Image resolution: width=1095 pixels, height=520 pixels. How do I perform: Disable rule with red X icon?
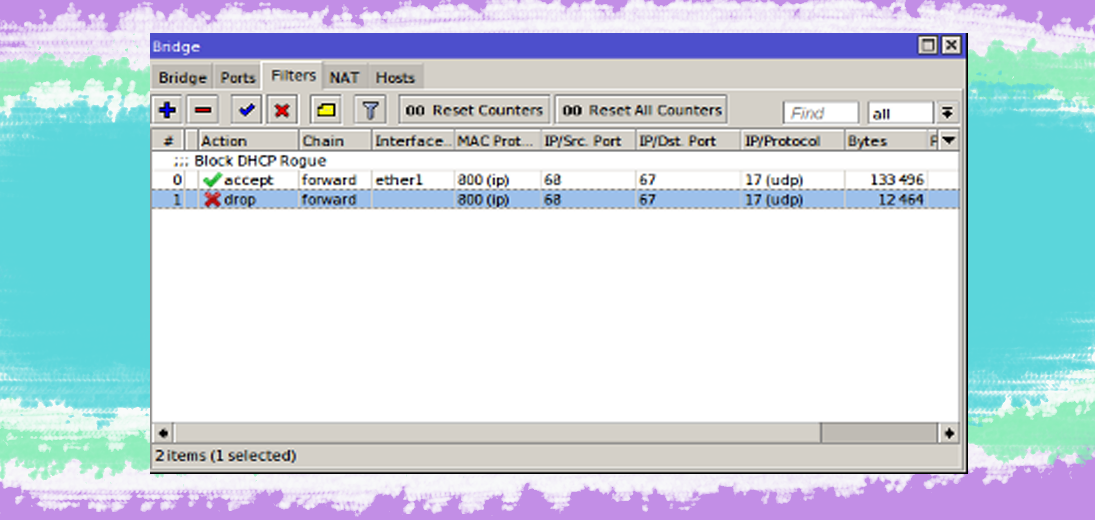[281, 110]
